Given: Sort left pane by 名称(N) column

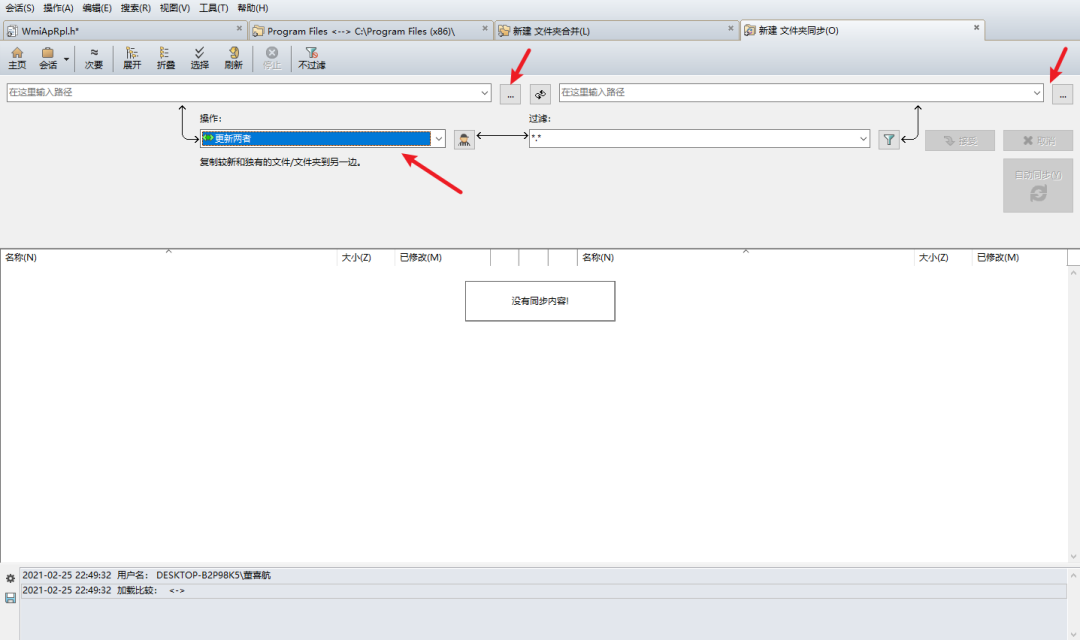Looking at the screenshot, I should 169,258.
